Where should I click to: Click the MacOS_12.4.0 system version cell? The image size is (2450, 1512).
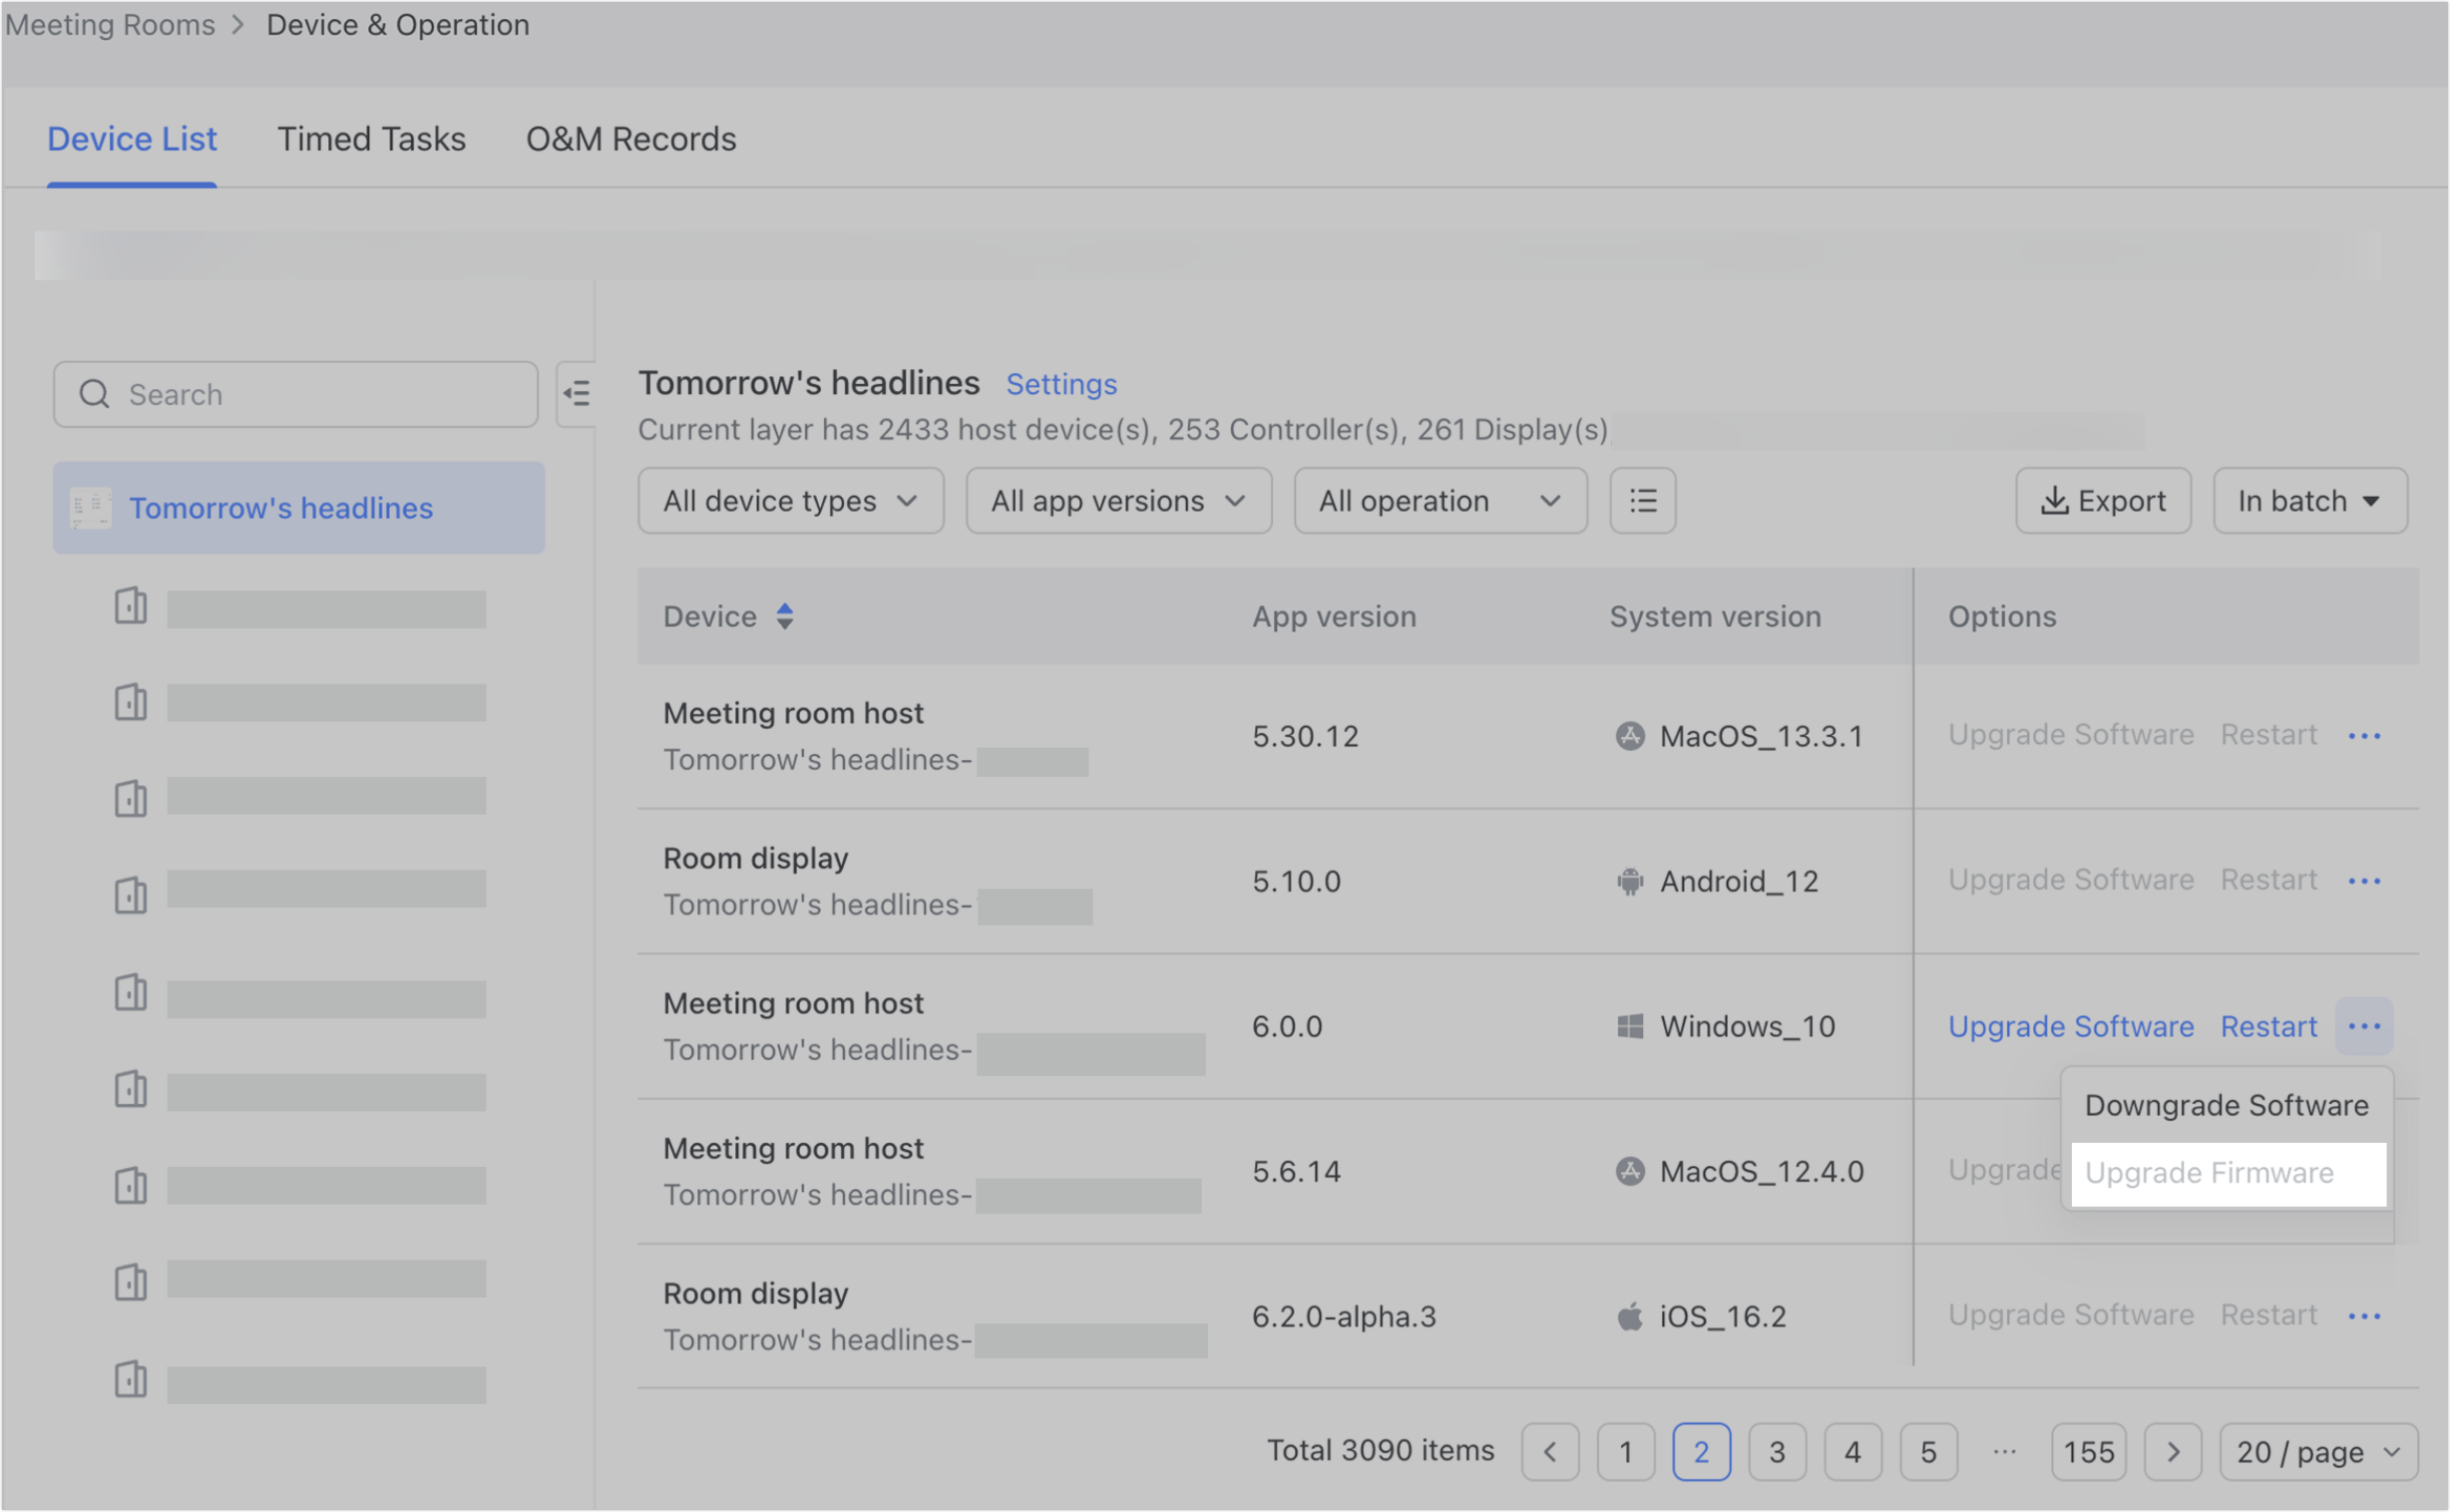point(1739,1171)
